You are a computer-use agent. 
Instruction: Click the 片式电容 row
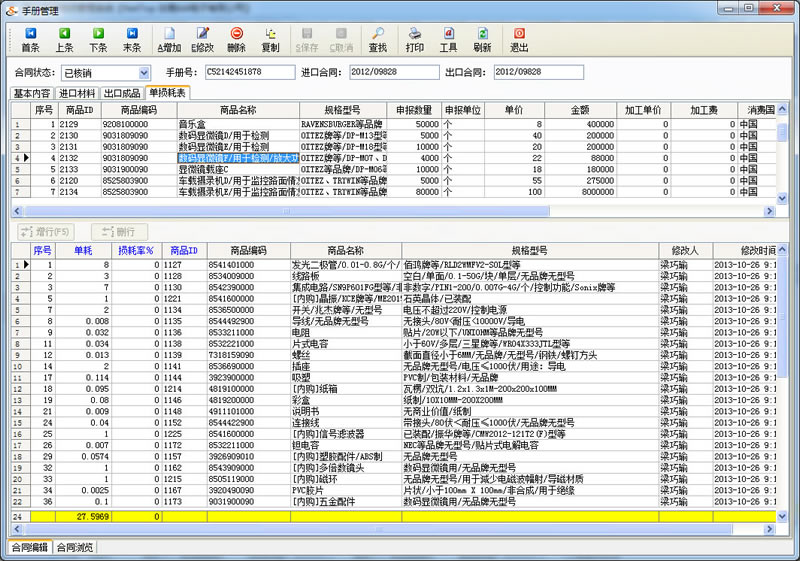coord(393,344)
